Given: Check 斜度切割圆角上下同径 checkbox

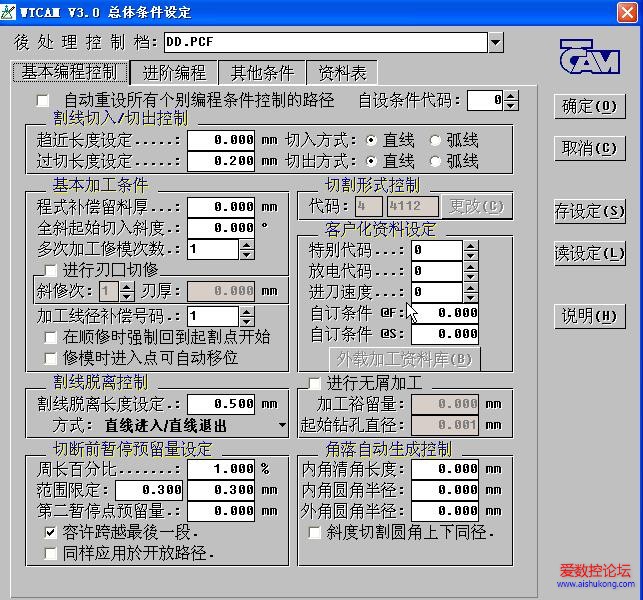Looking at the screenshot, I should (315, 533).
